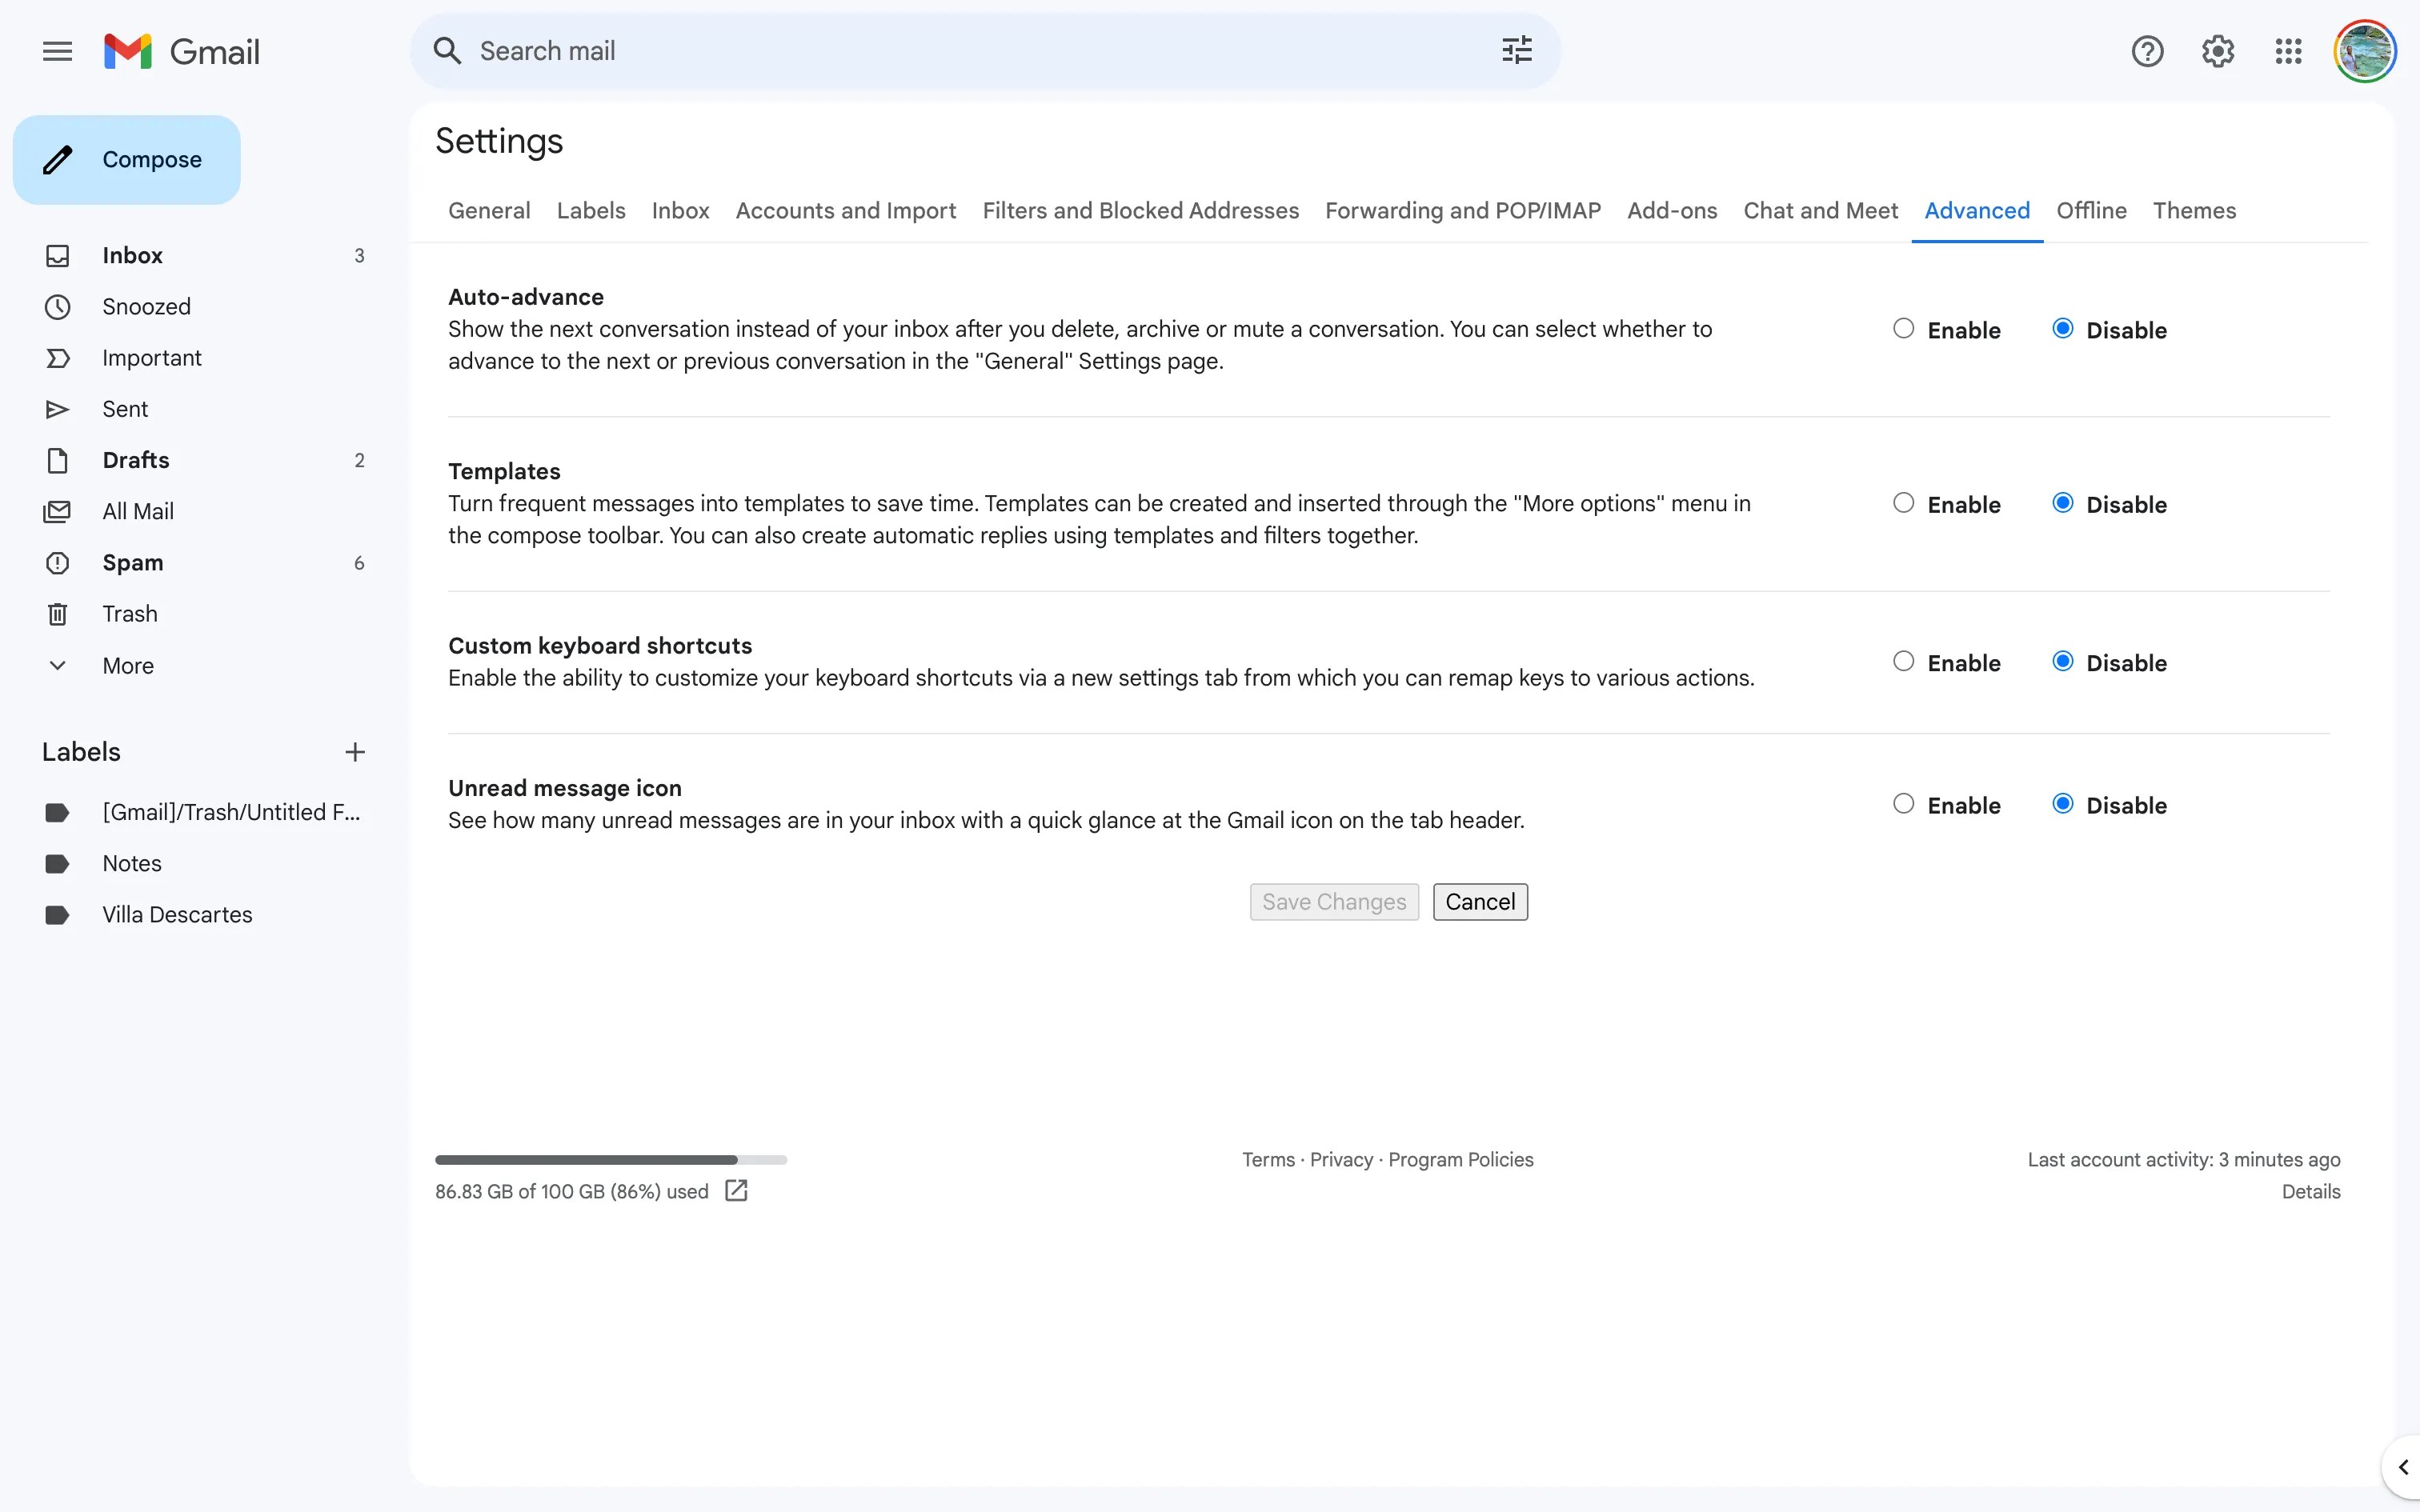Open the Chat and Meet tab
The height and width of the screenshot is (1512, 2420).
click(x=1820, y=211)
